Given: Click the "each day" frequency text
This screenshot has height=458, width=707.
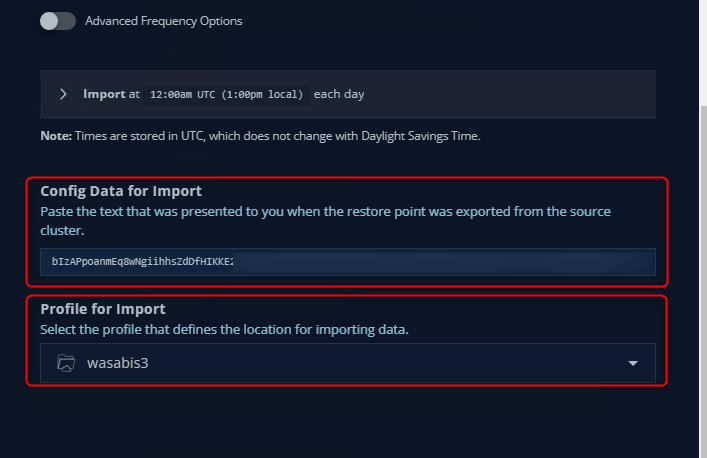Looking at the screenshot, I should pyautogui.click(x=339, y=94).
